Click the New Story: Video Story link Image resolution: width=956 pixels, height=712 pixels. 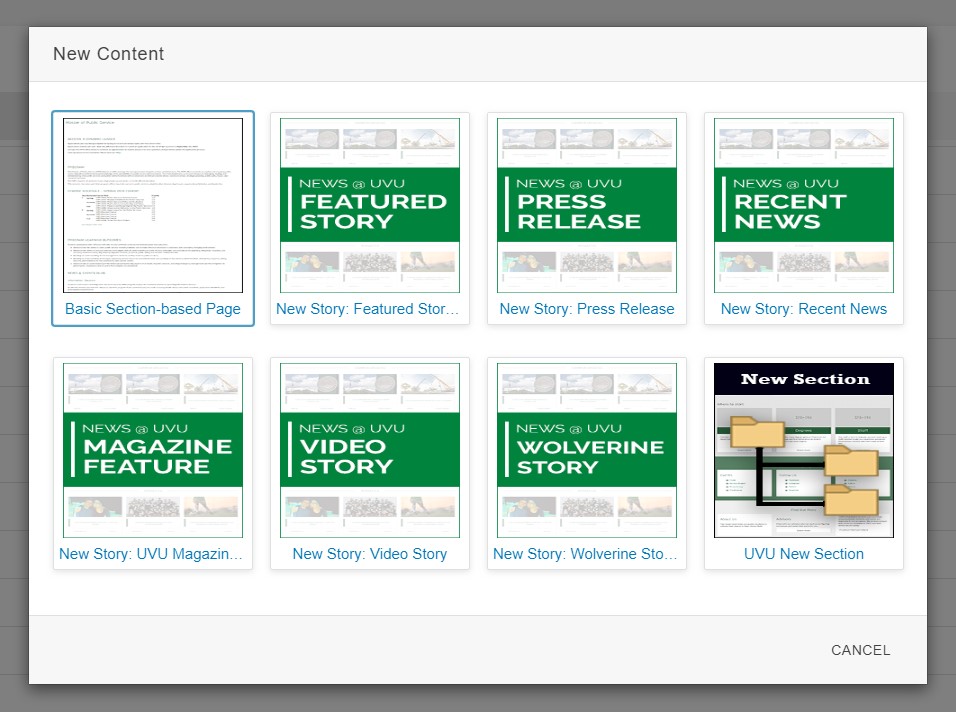coord(370,554)
